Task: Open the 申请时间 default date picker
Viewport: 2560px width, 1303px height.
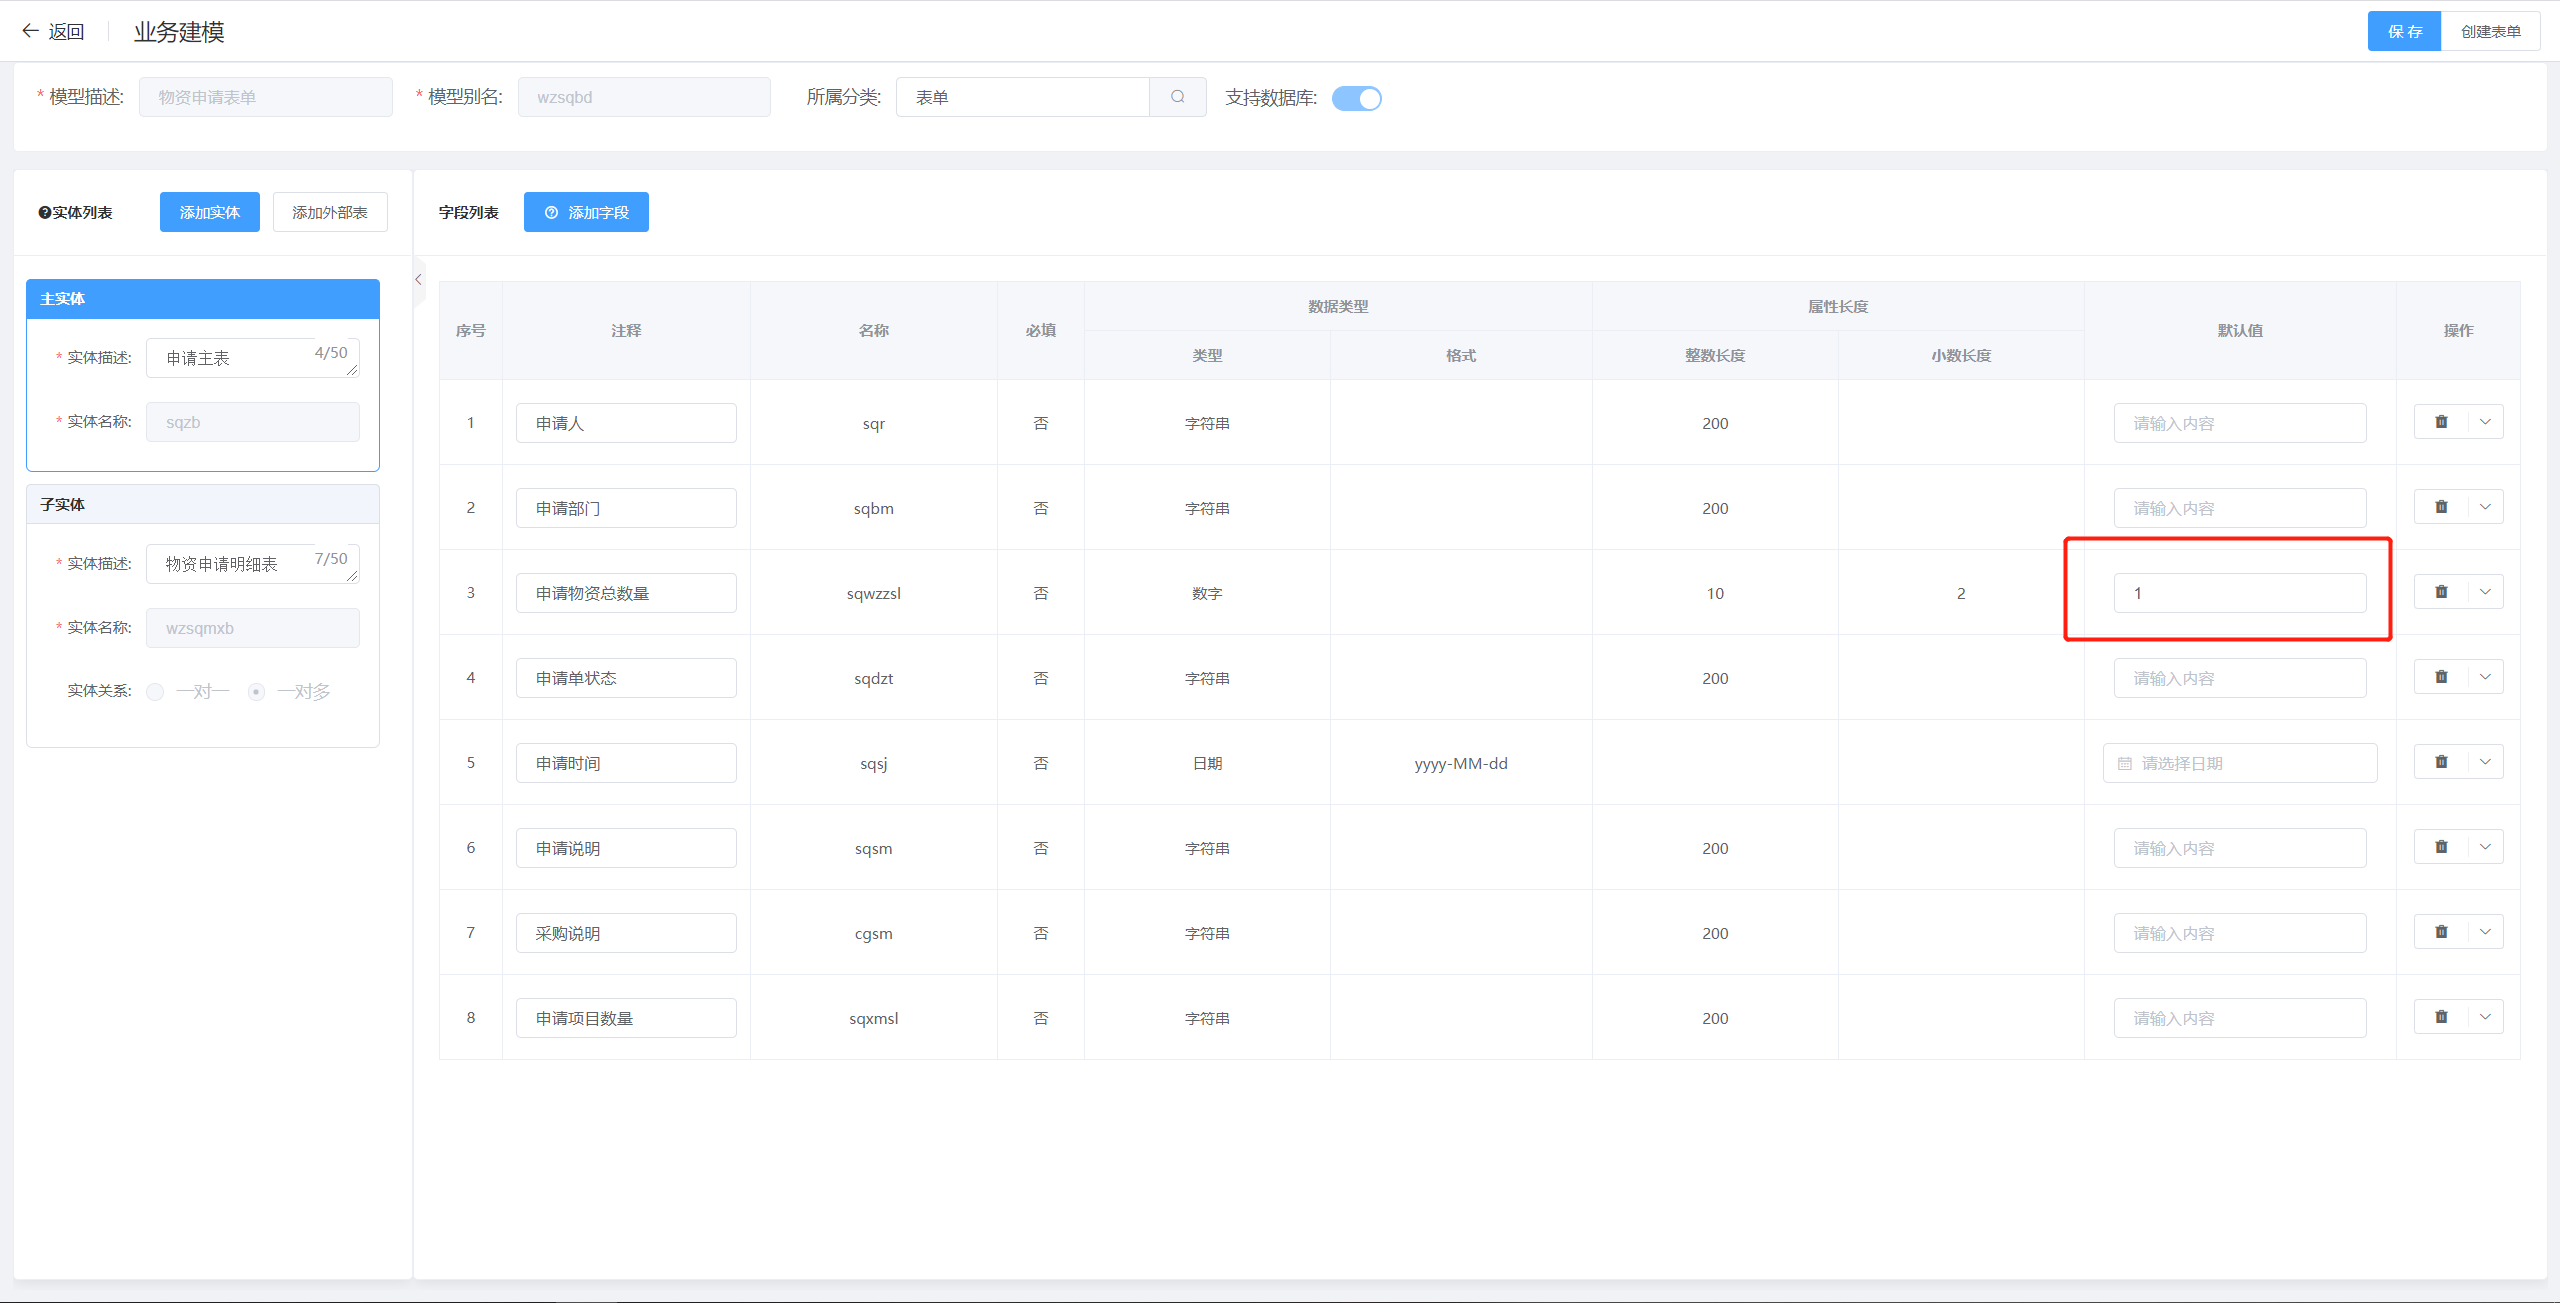Action: tap(2239, 763)
